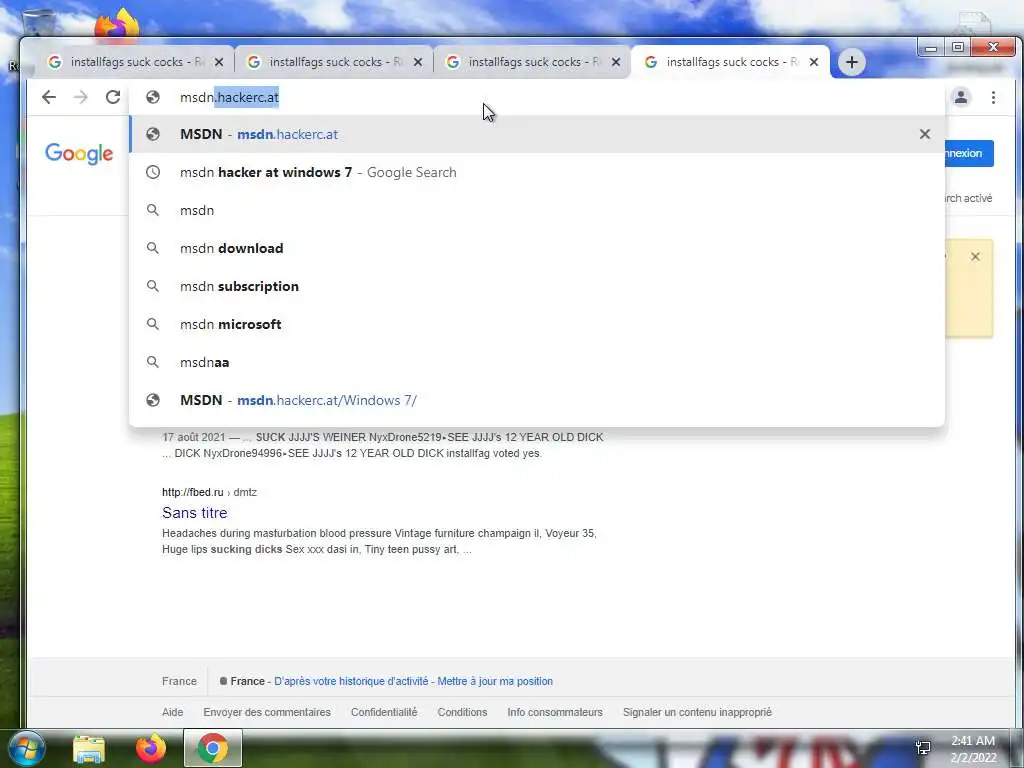Image resolution: width=1024 pixels, height=768 pixels.
Task: Choose the 'msdnaa' suggestion
Action: pos(537,362)
